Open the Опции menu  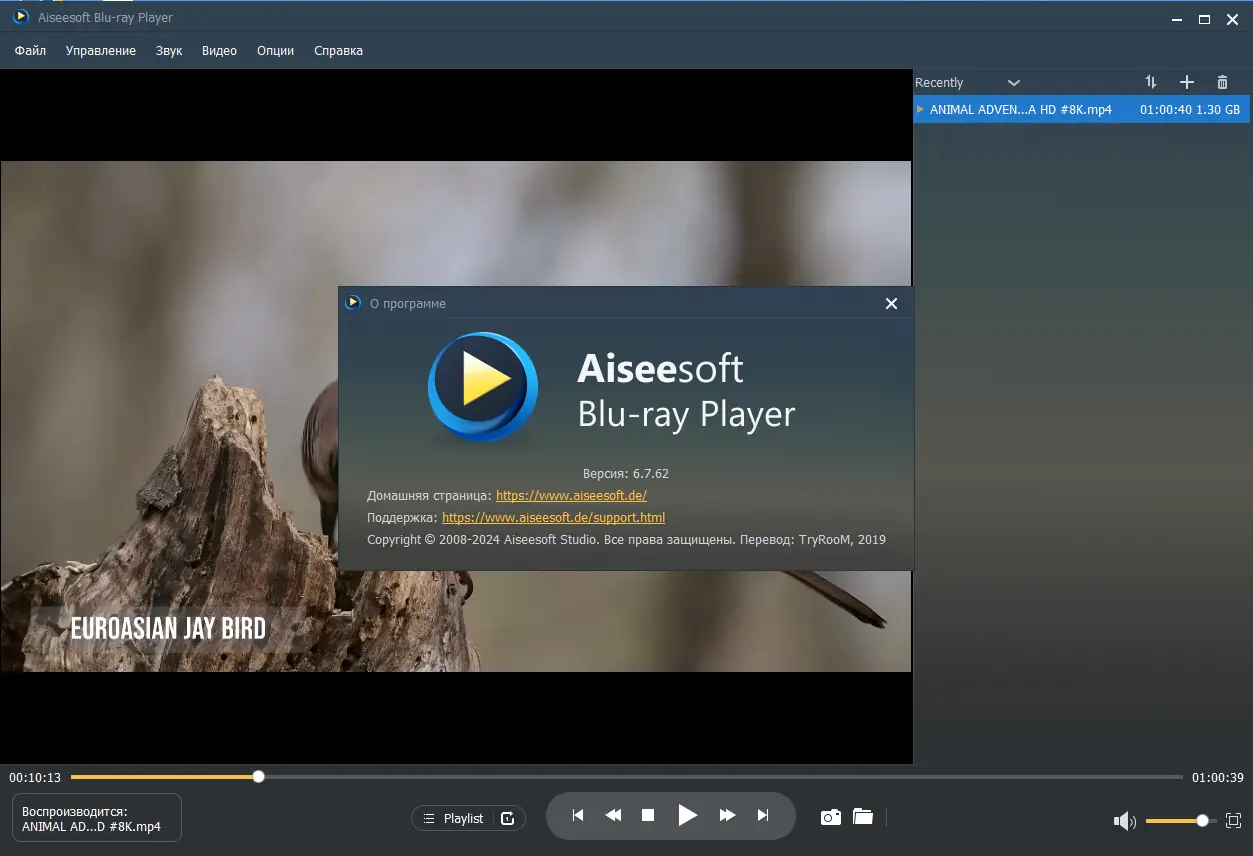click(x=275, y=51)
